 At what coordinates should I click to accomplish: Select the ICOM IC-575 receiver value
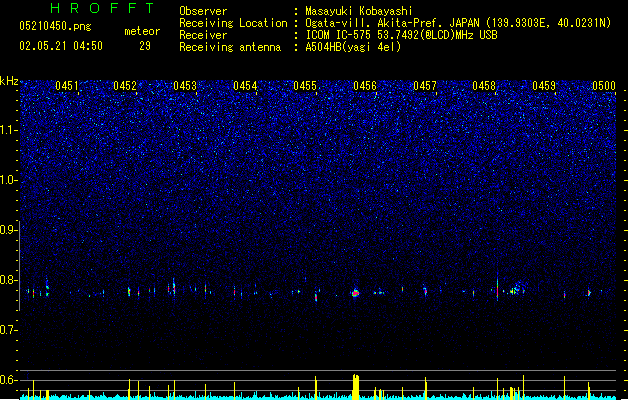click(x=401, y=35)
